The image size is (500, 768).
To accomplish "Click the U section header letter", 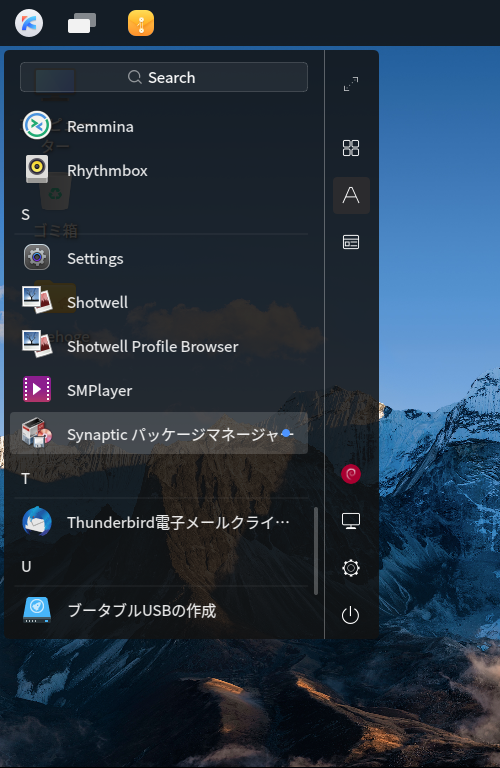I will (26, 567).
